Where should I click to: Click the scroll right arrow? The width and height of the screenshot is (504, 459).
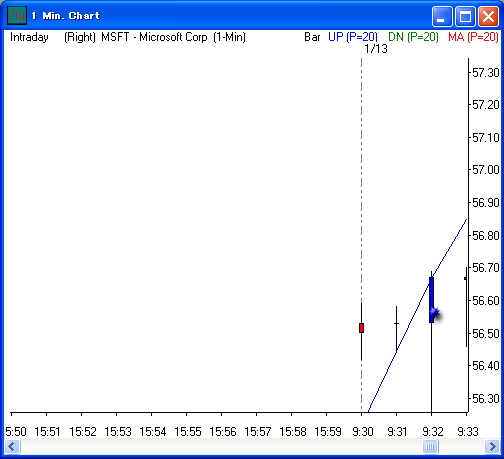491,446
